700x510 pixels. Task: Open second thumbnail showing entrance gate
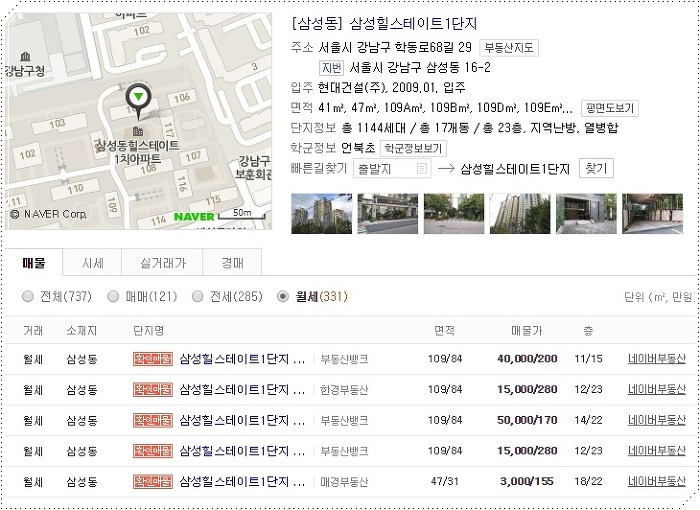tap(388, 213)
